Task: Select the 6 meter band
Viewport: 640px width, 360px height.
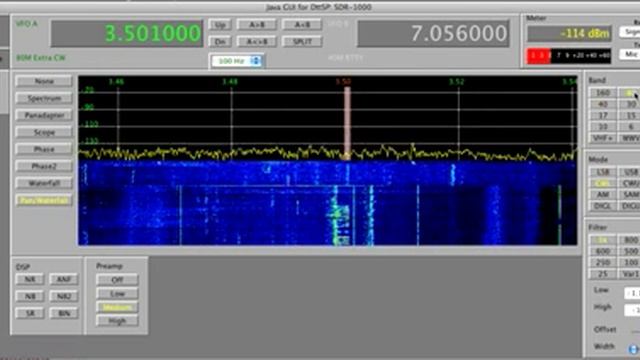Action: click(x=630, y=127)
